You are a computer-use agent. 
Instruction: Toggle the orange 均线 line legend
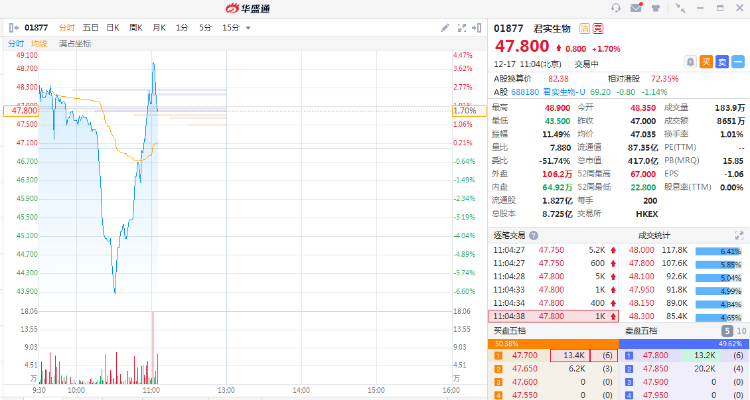(39, 44)
